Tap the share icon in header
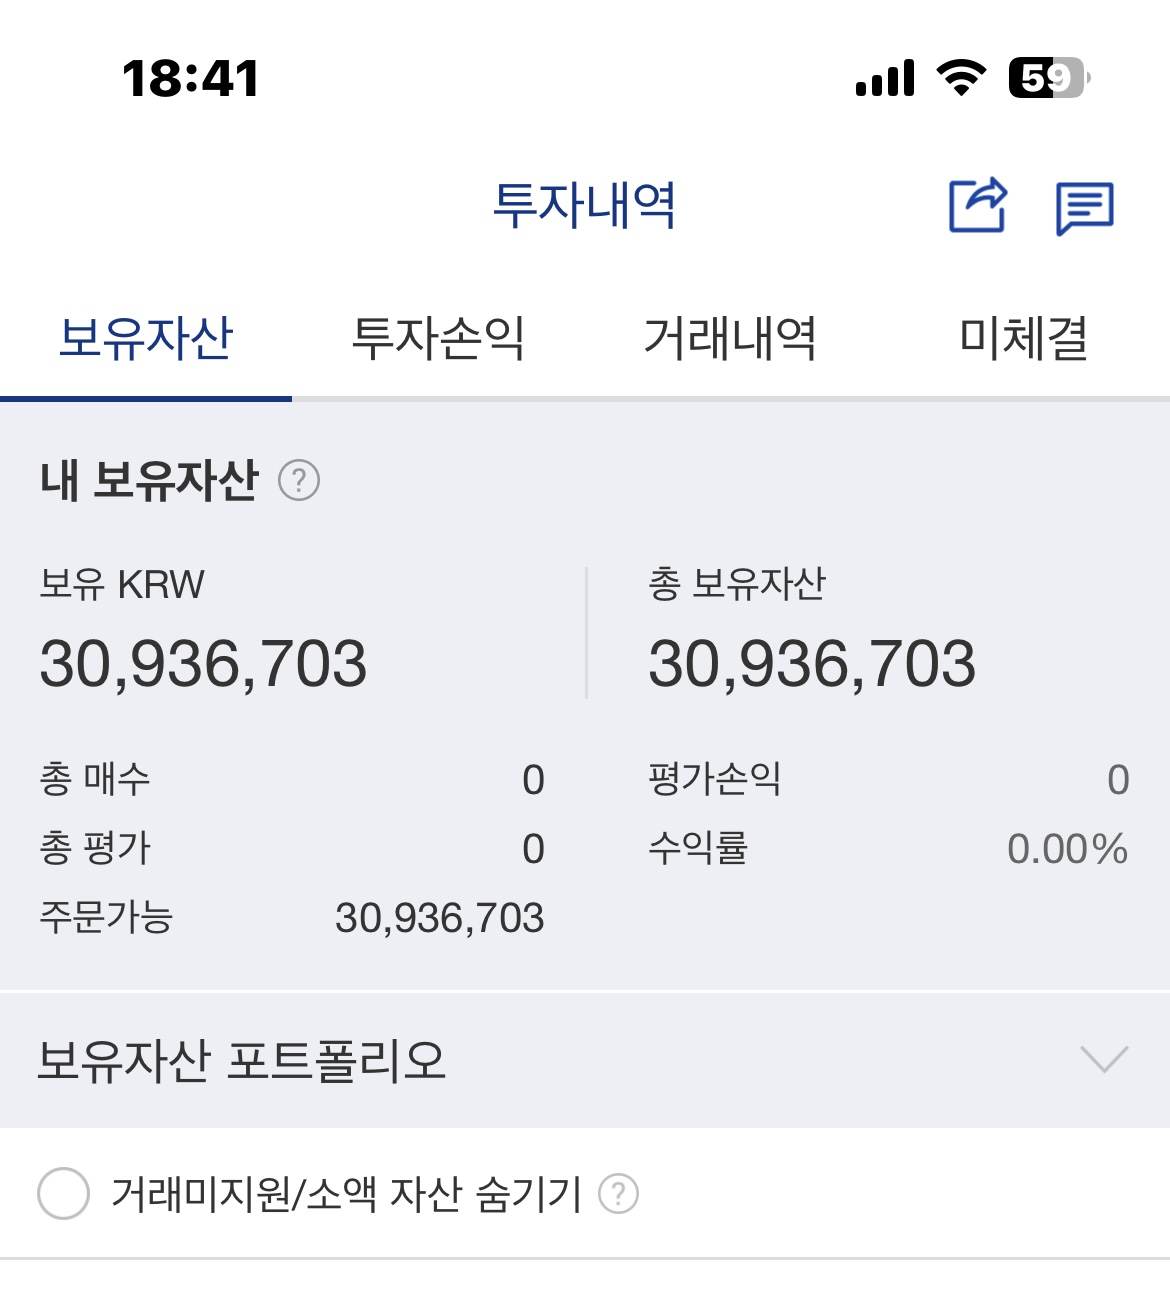The image size is (1170, 1306). pyautogui.click(x=978, y=205)
